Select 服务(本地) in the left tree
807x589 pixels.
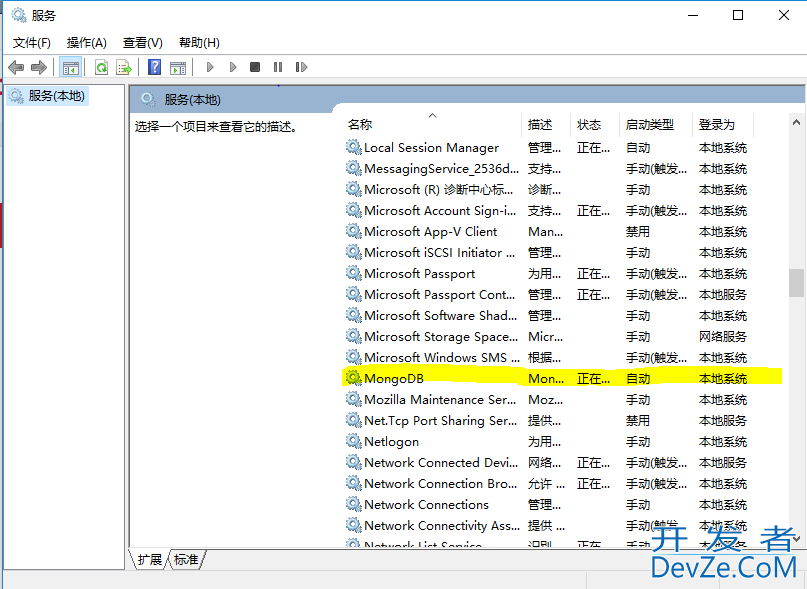pyautogui.click(x=57, y=96)
